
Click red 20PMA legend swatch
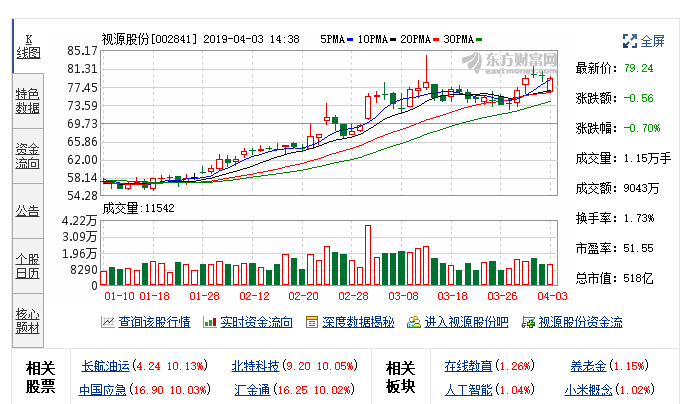[436, 40]
